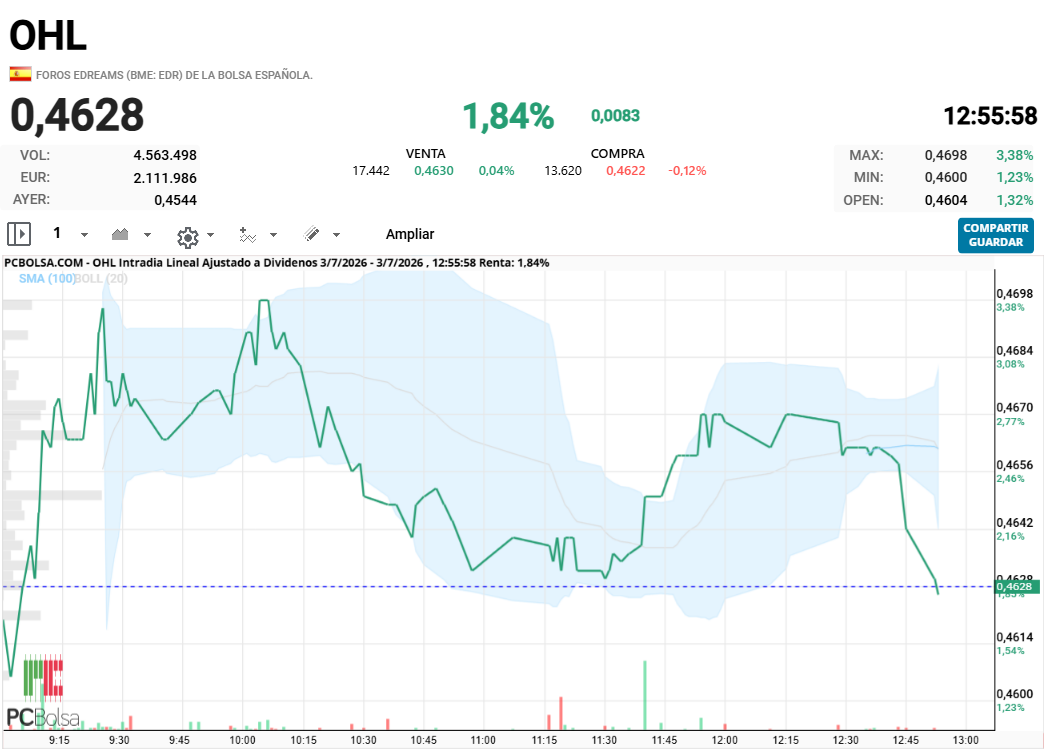Click the Spanish flag icon
This screenshot has width=1046, height=749.
[x=20, y=74]
